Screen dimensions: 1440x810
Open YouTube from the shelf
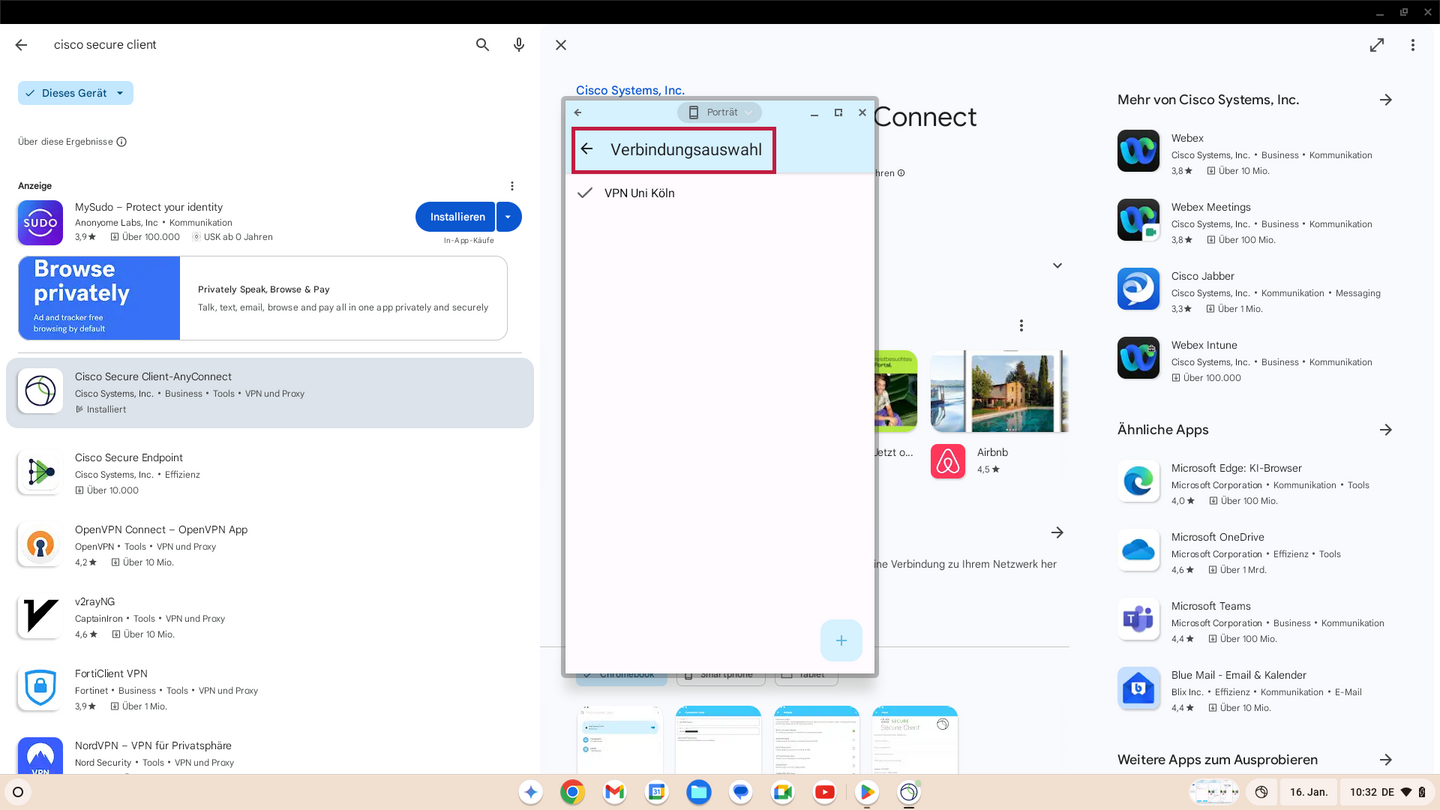(x=825, y=792)
